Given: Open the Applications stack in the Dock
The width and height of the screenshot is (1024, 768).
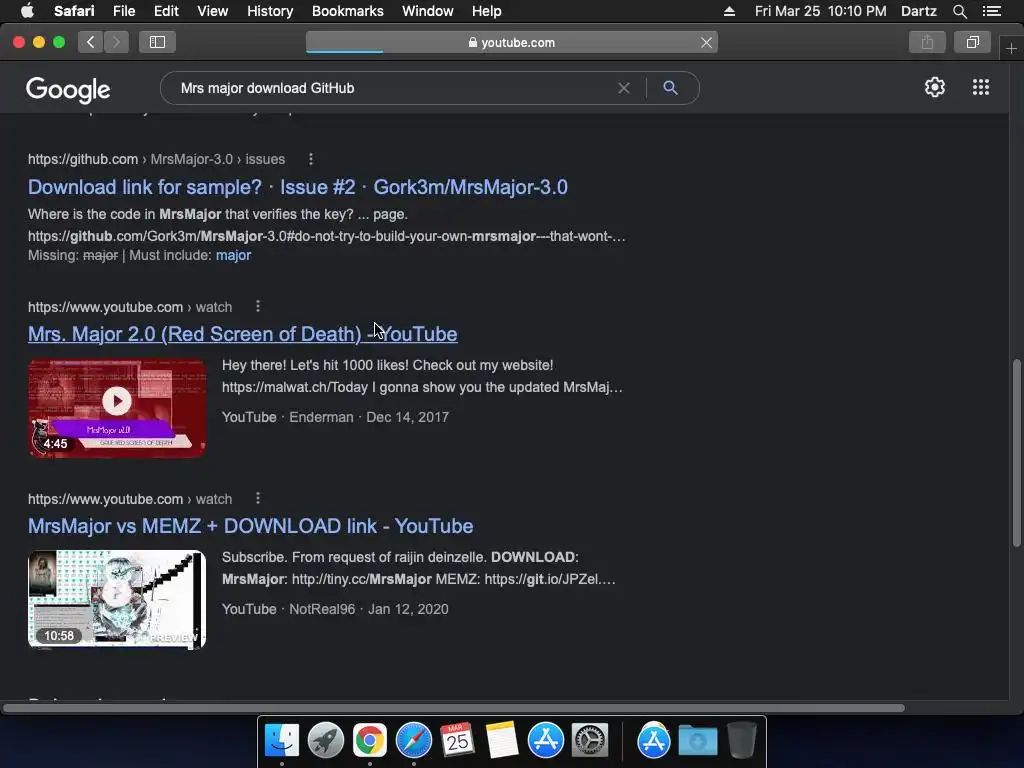Looking at the screenshot, I should (x=654, y=741).
